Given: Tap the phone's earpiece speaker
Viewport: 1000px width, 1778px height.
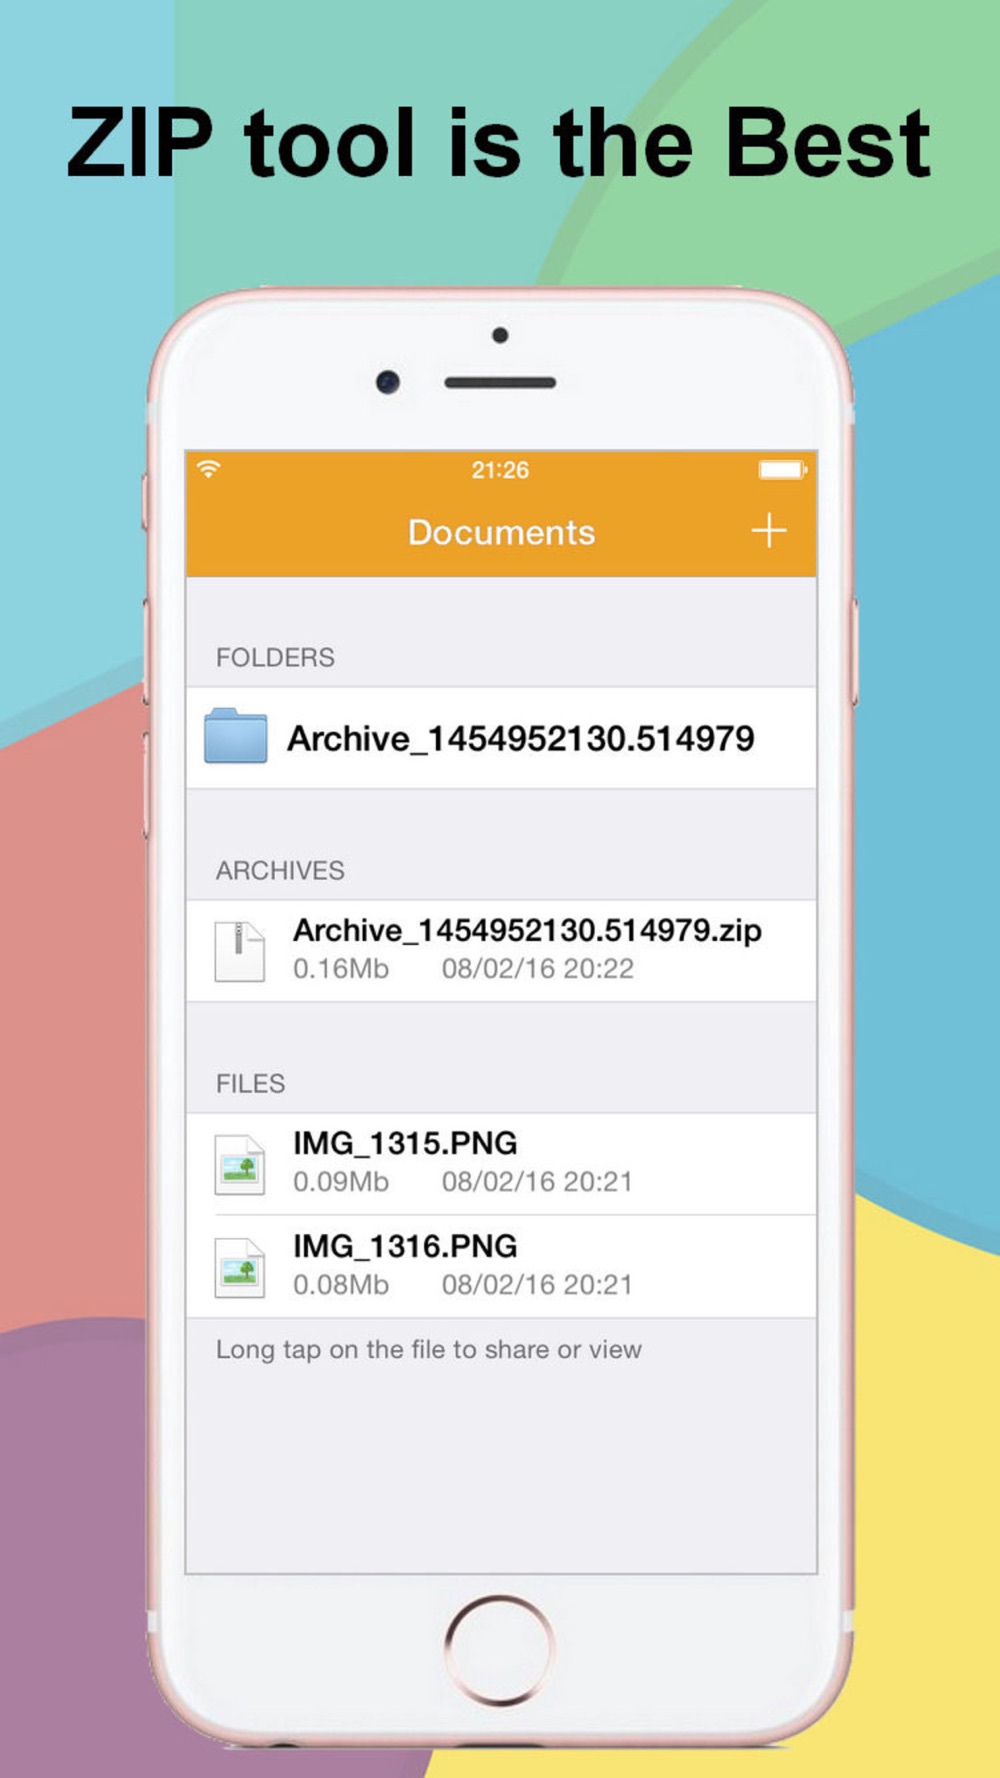Looking at the screenshot, I should point(500,383).
